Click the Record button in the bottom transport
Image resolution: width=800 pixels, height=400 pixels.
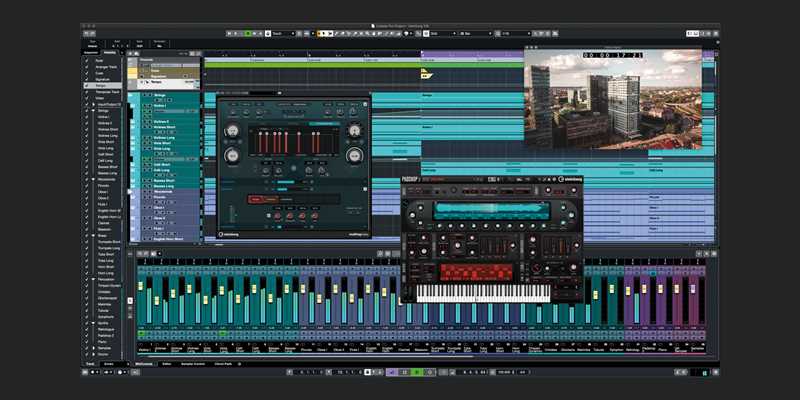(x=430, y=372)
